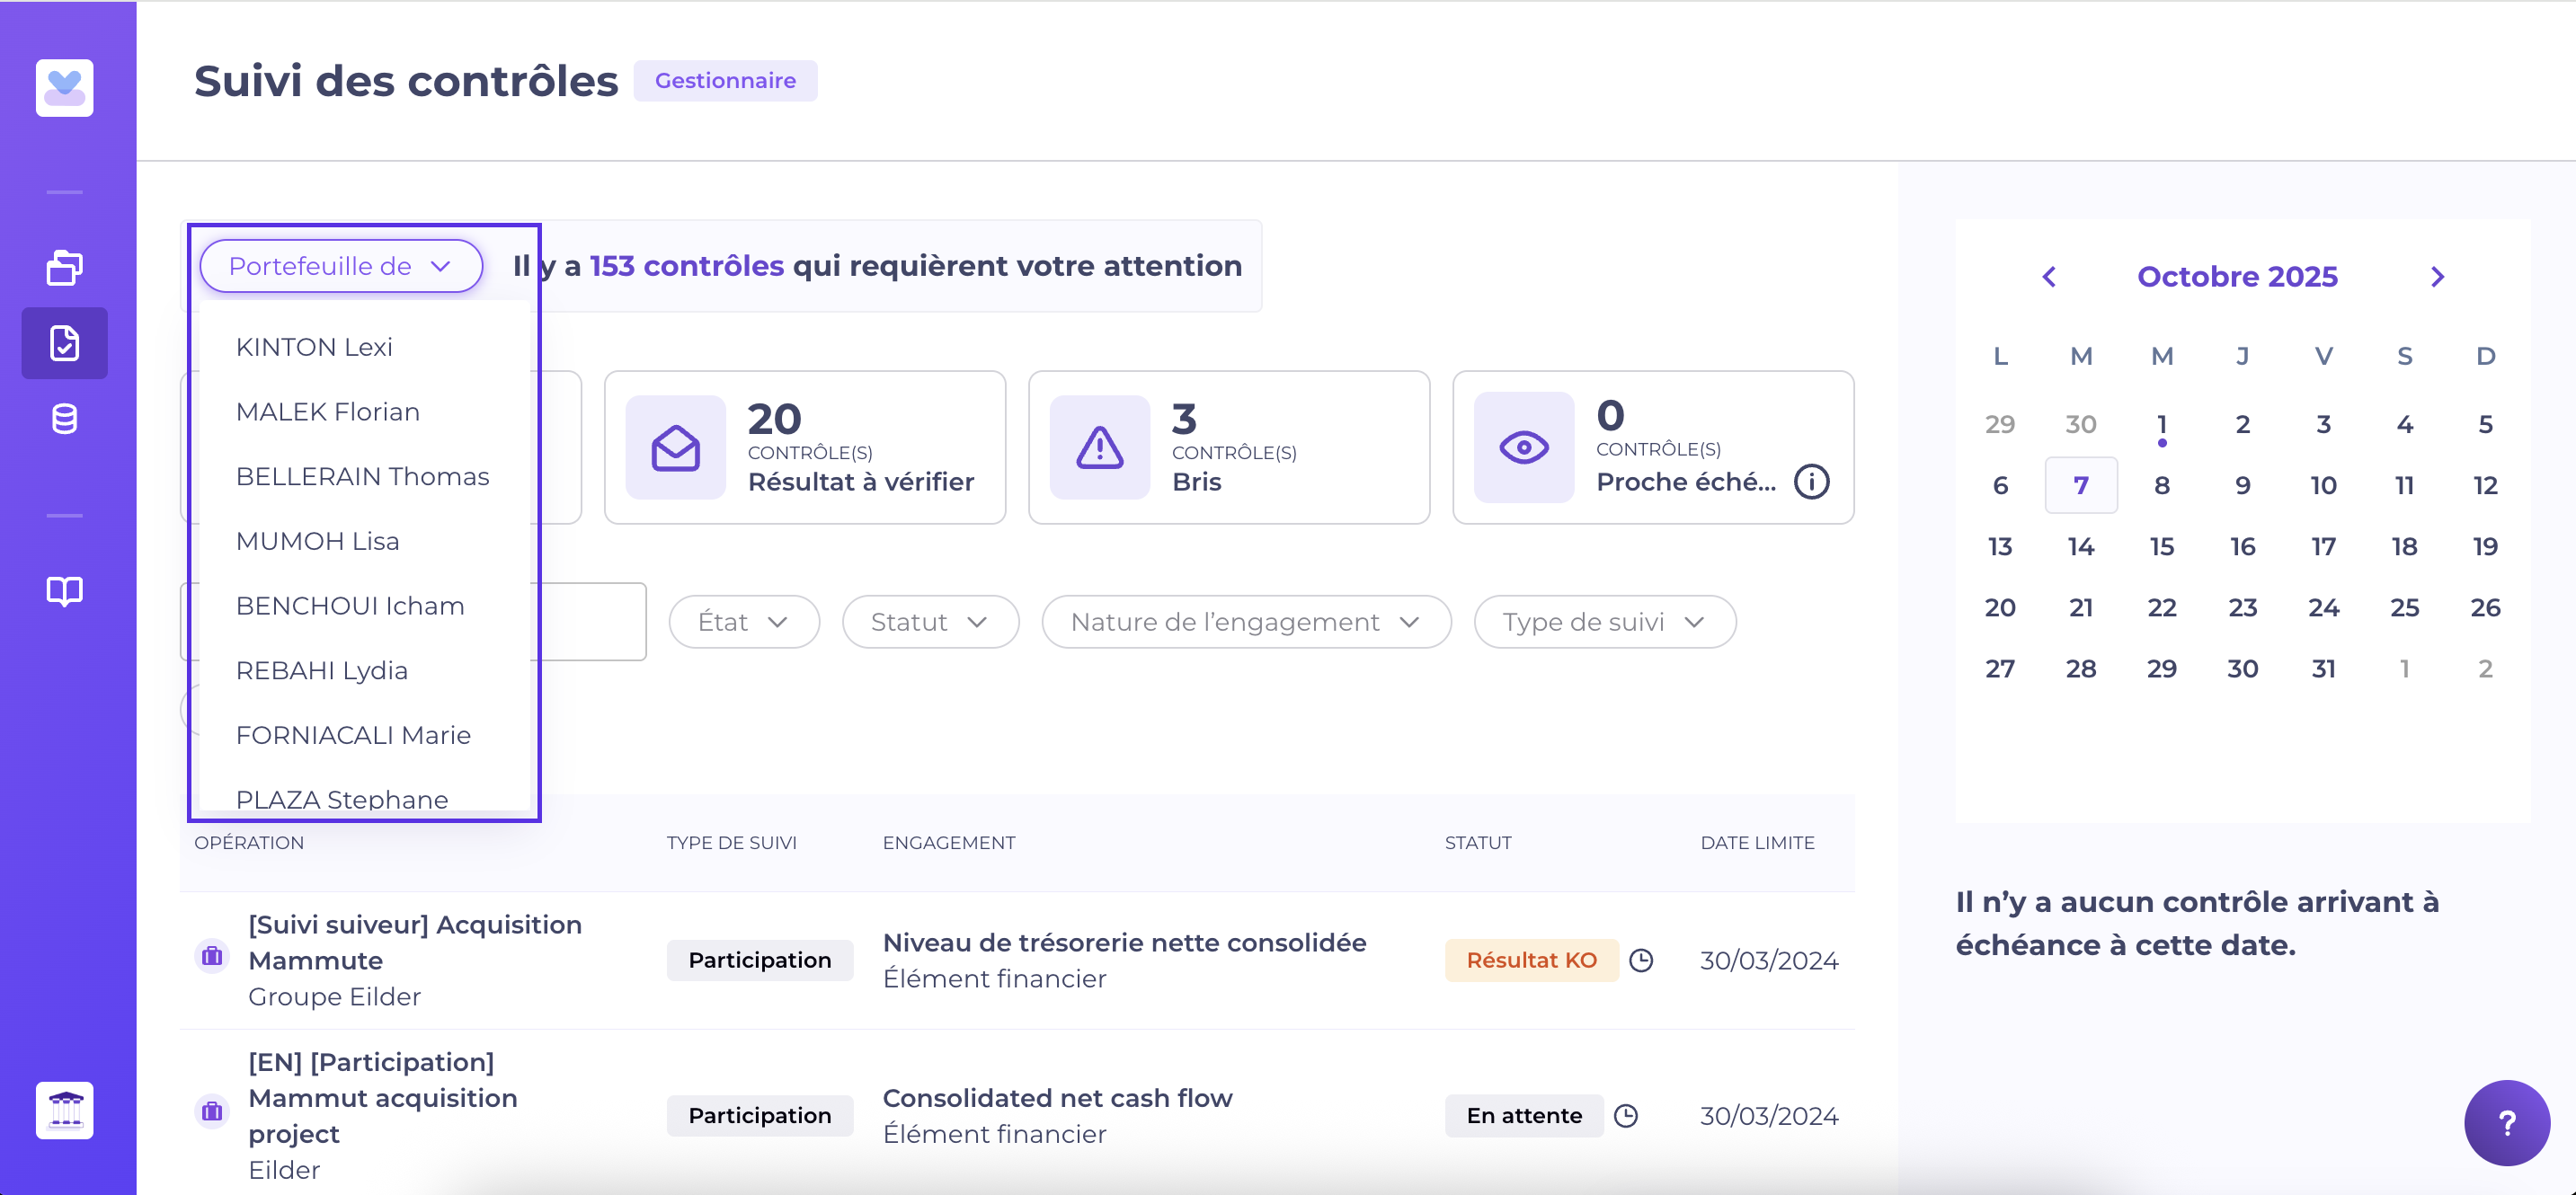Click the heart logo in the sidebar
This screenshot has height=1195, width=2576.
[64, 88]
